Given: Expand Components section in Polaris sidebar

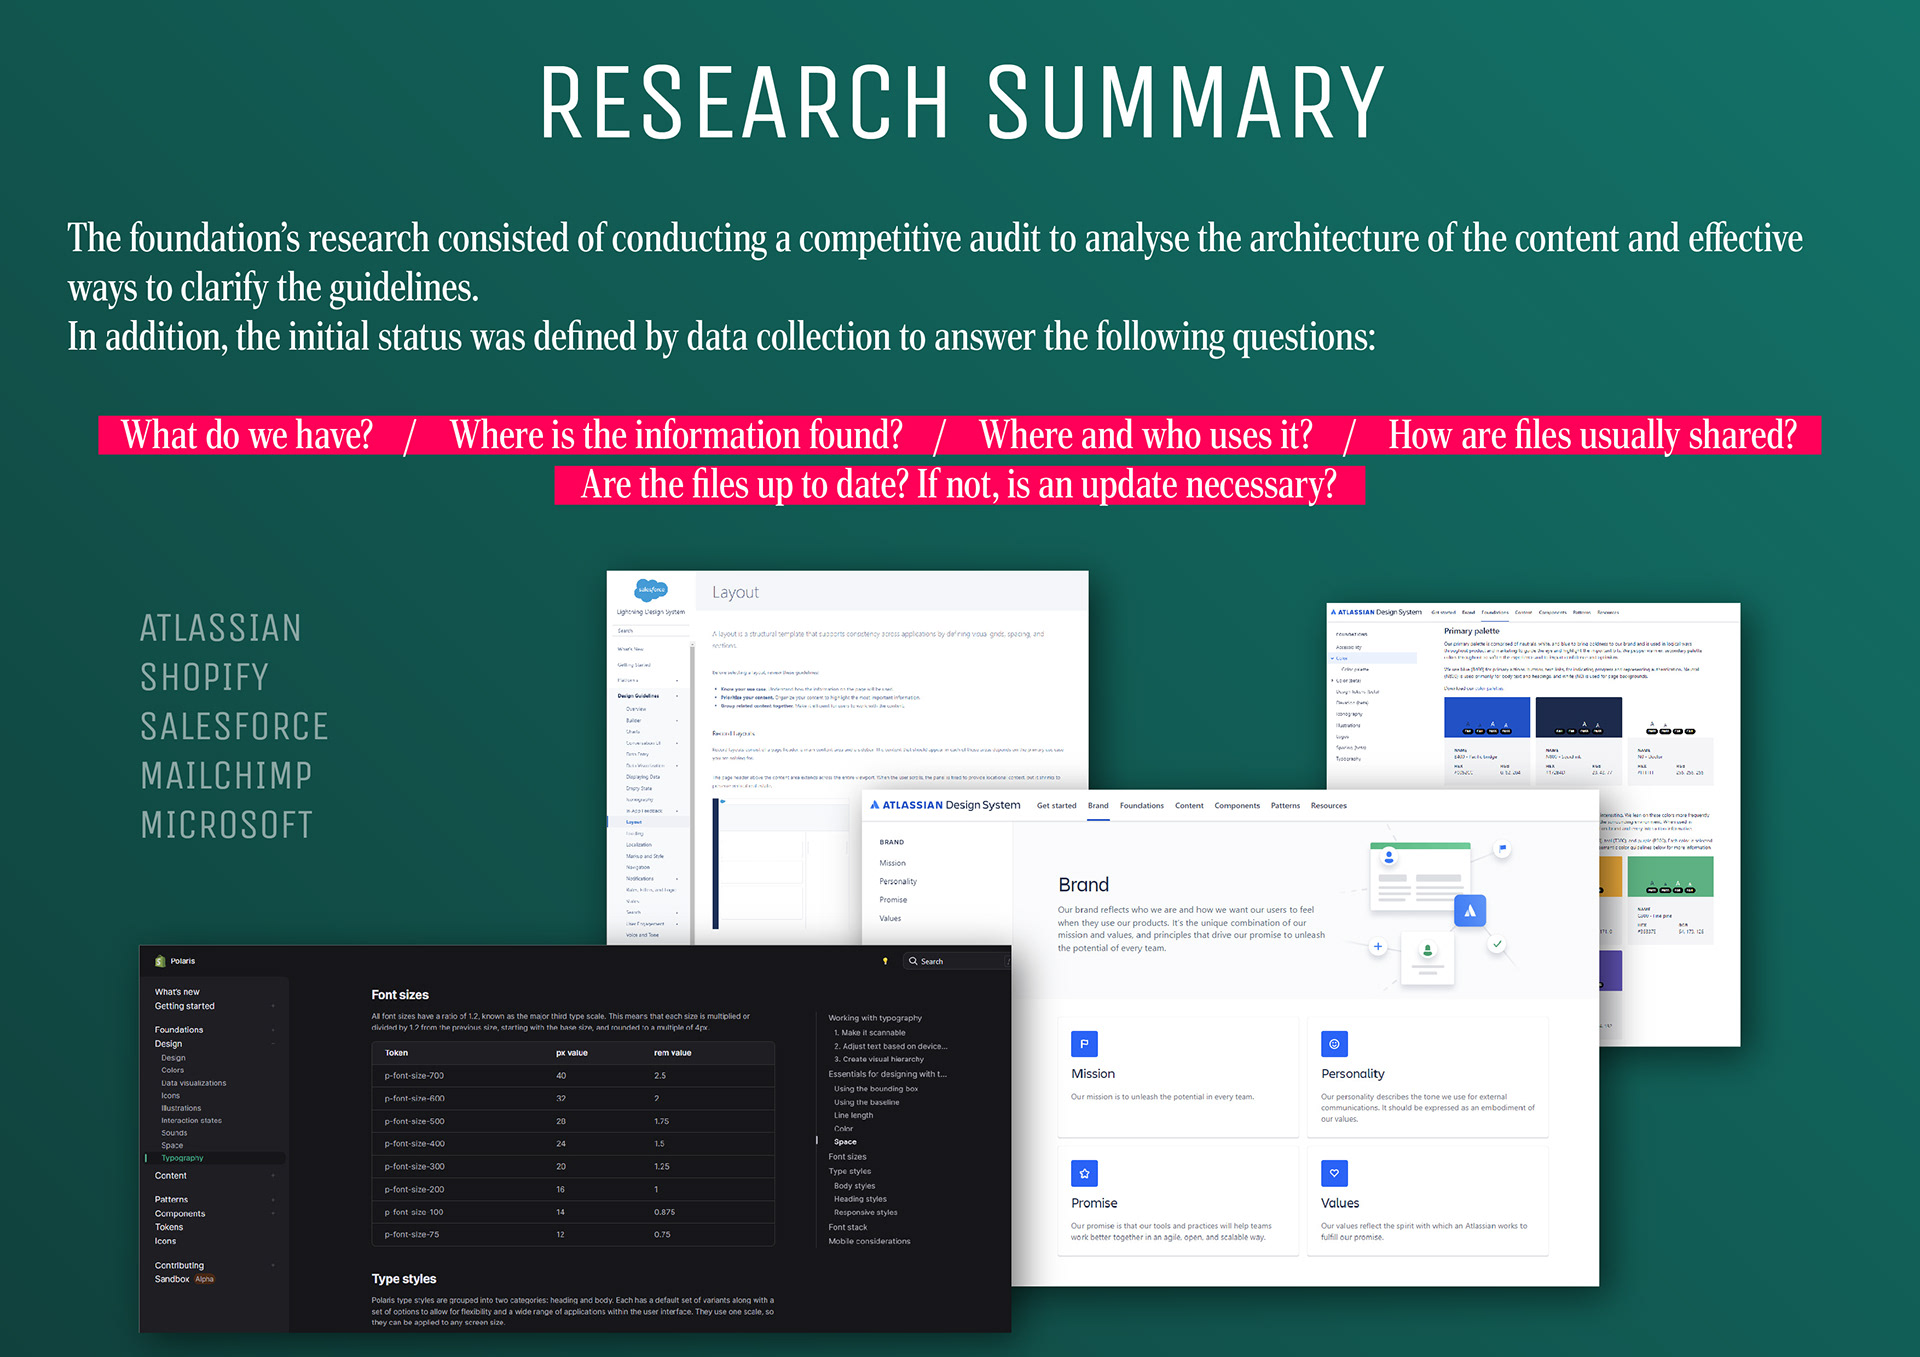Looking at the screenshot, I should coord(272,1214).
